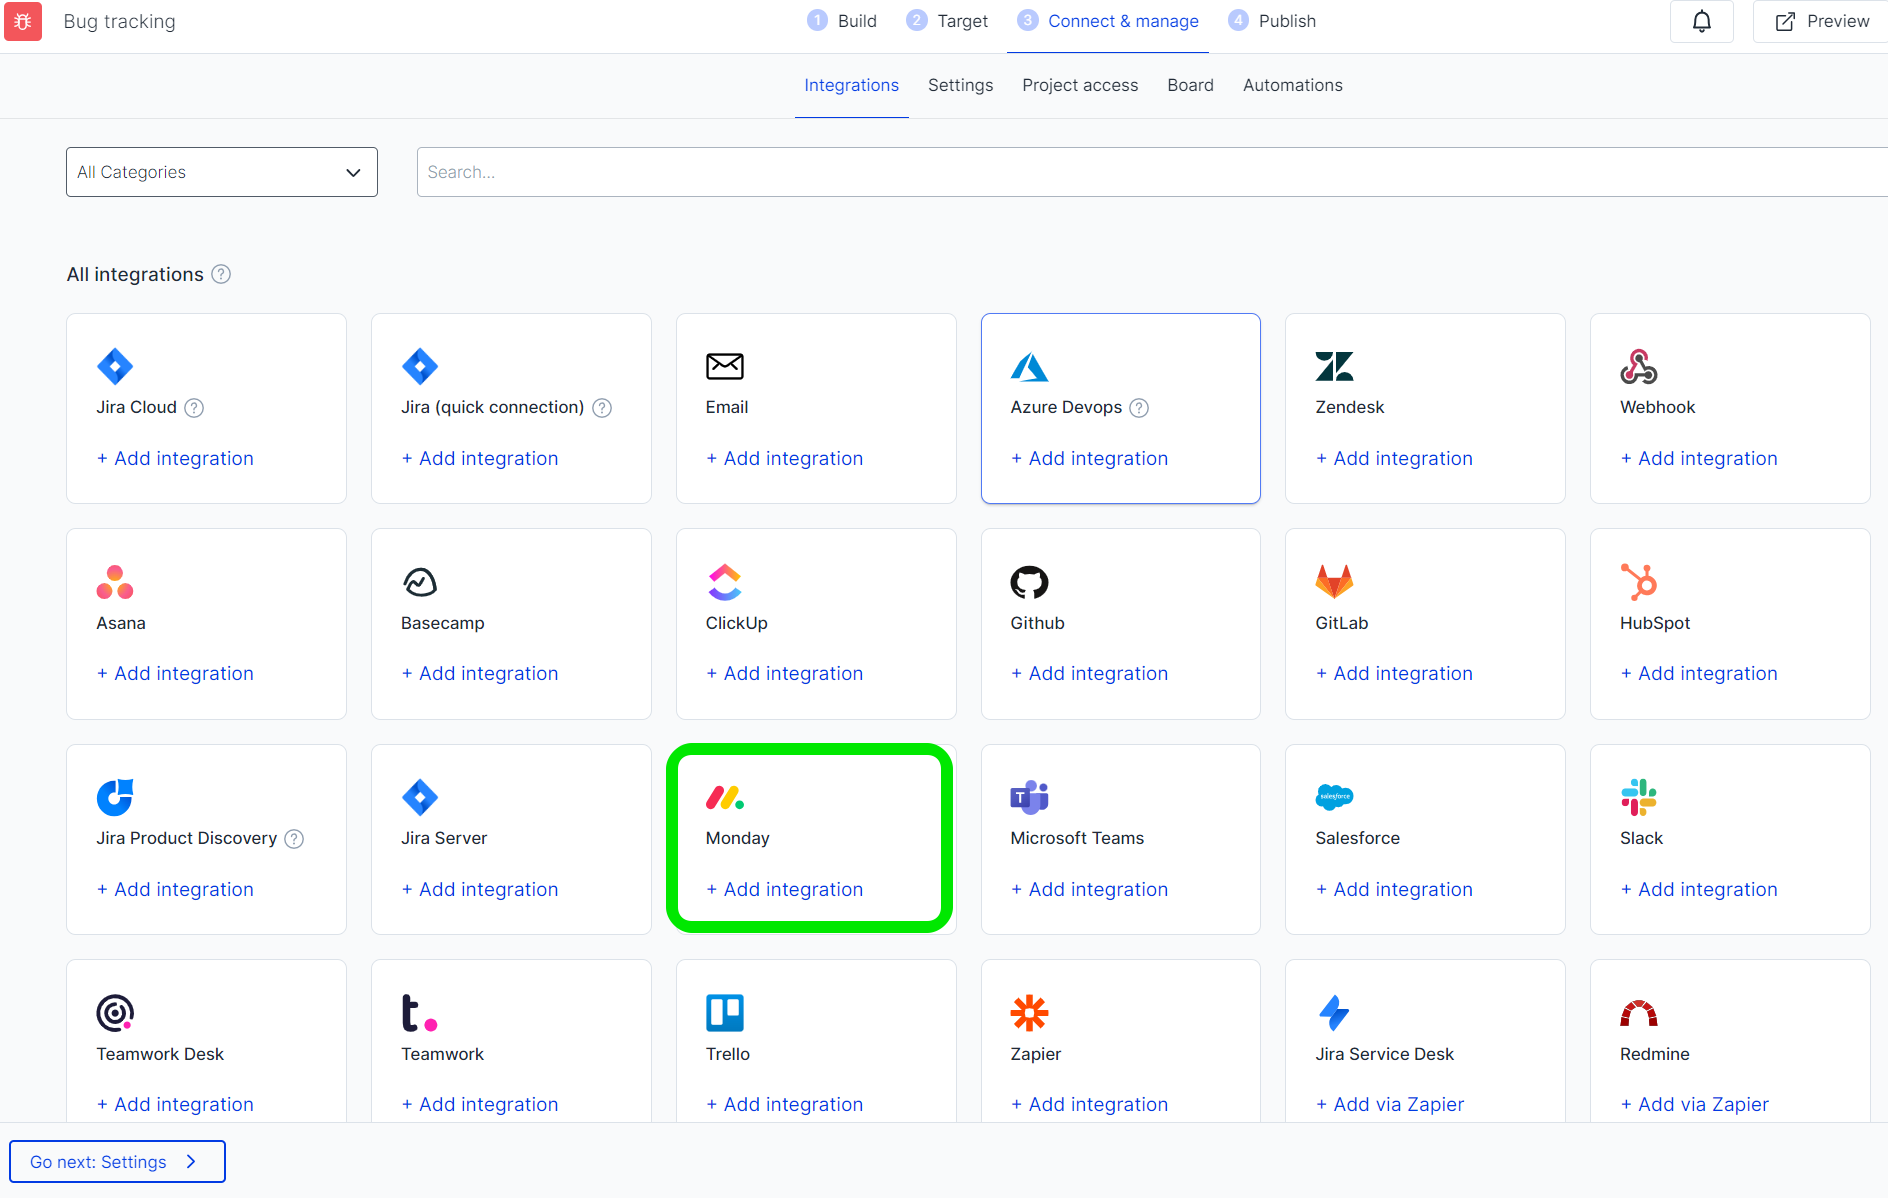Add integration for Microsoft Teams
The width and height of the screenshot is (1888, 1198).
(1090, 890)
